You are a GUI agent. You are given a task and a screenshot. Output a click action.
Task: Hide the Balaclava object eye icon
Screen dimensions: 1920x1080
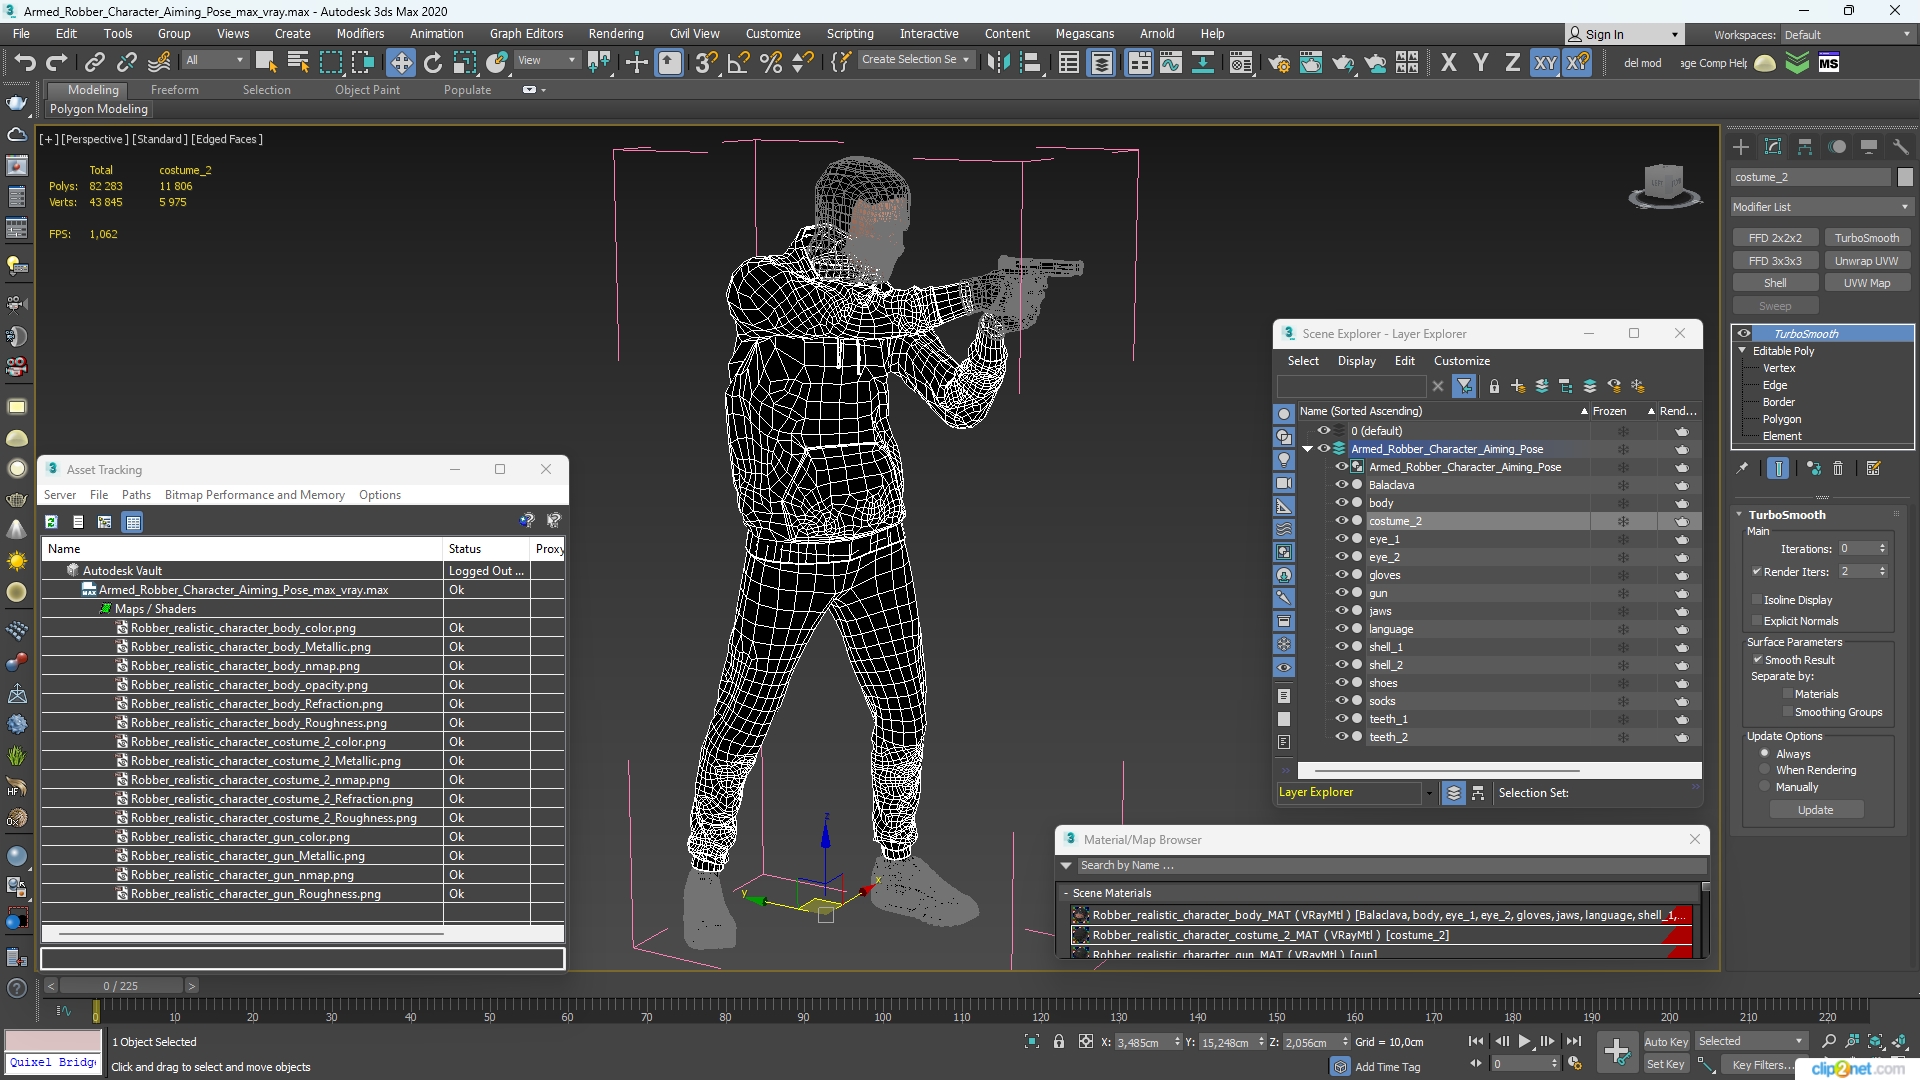coord(1342,485)
